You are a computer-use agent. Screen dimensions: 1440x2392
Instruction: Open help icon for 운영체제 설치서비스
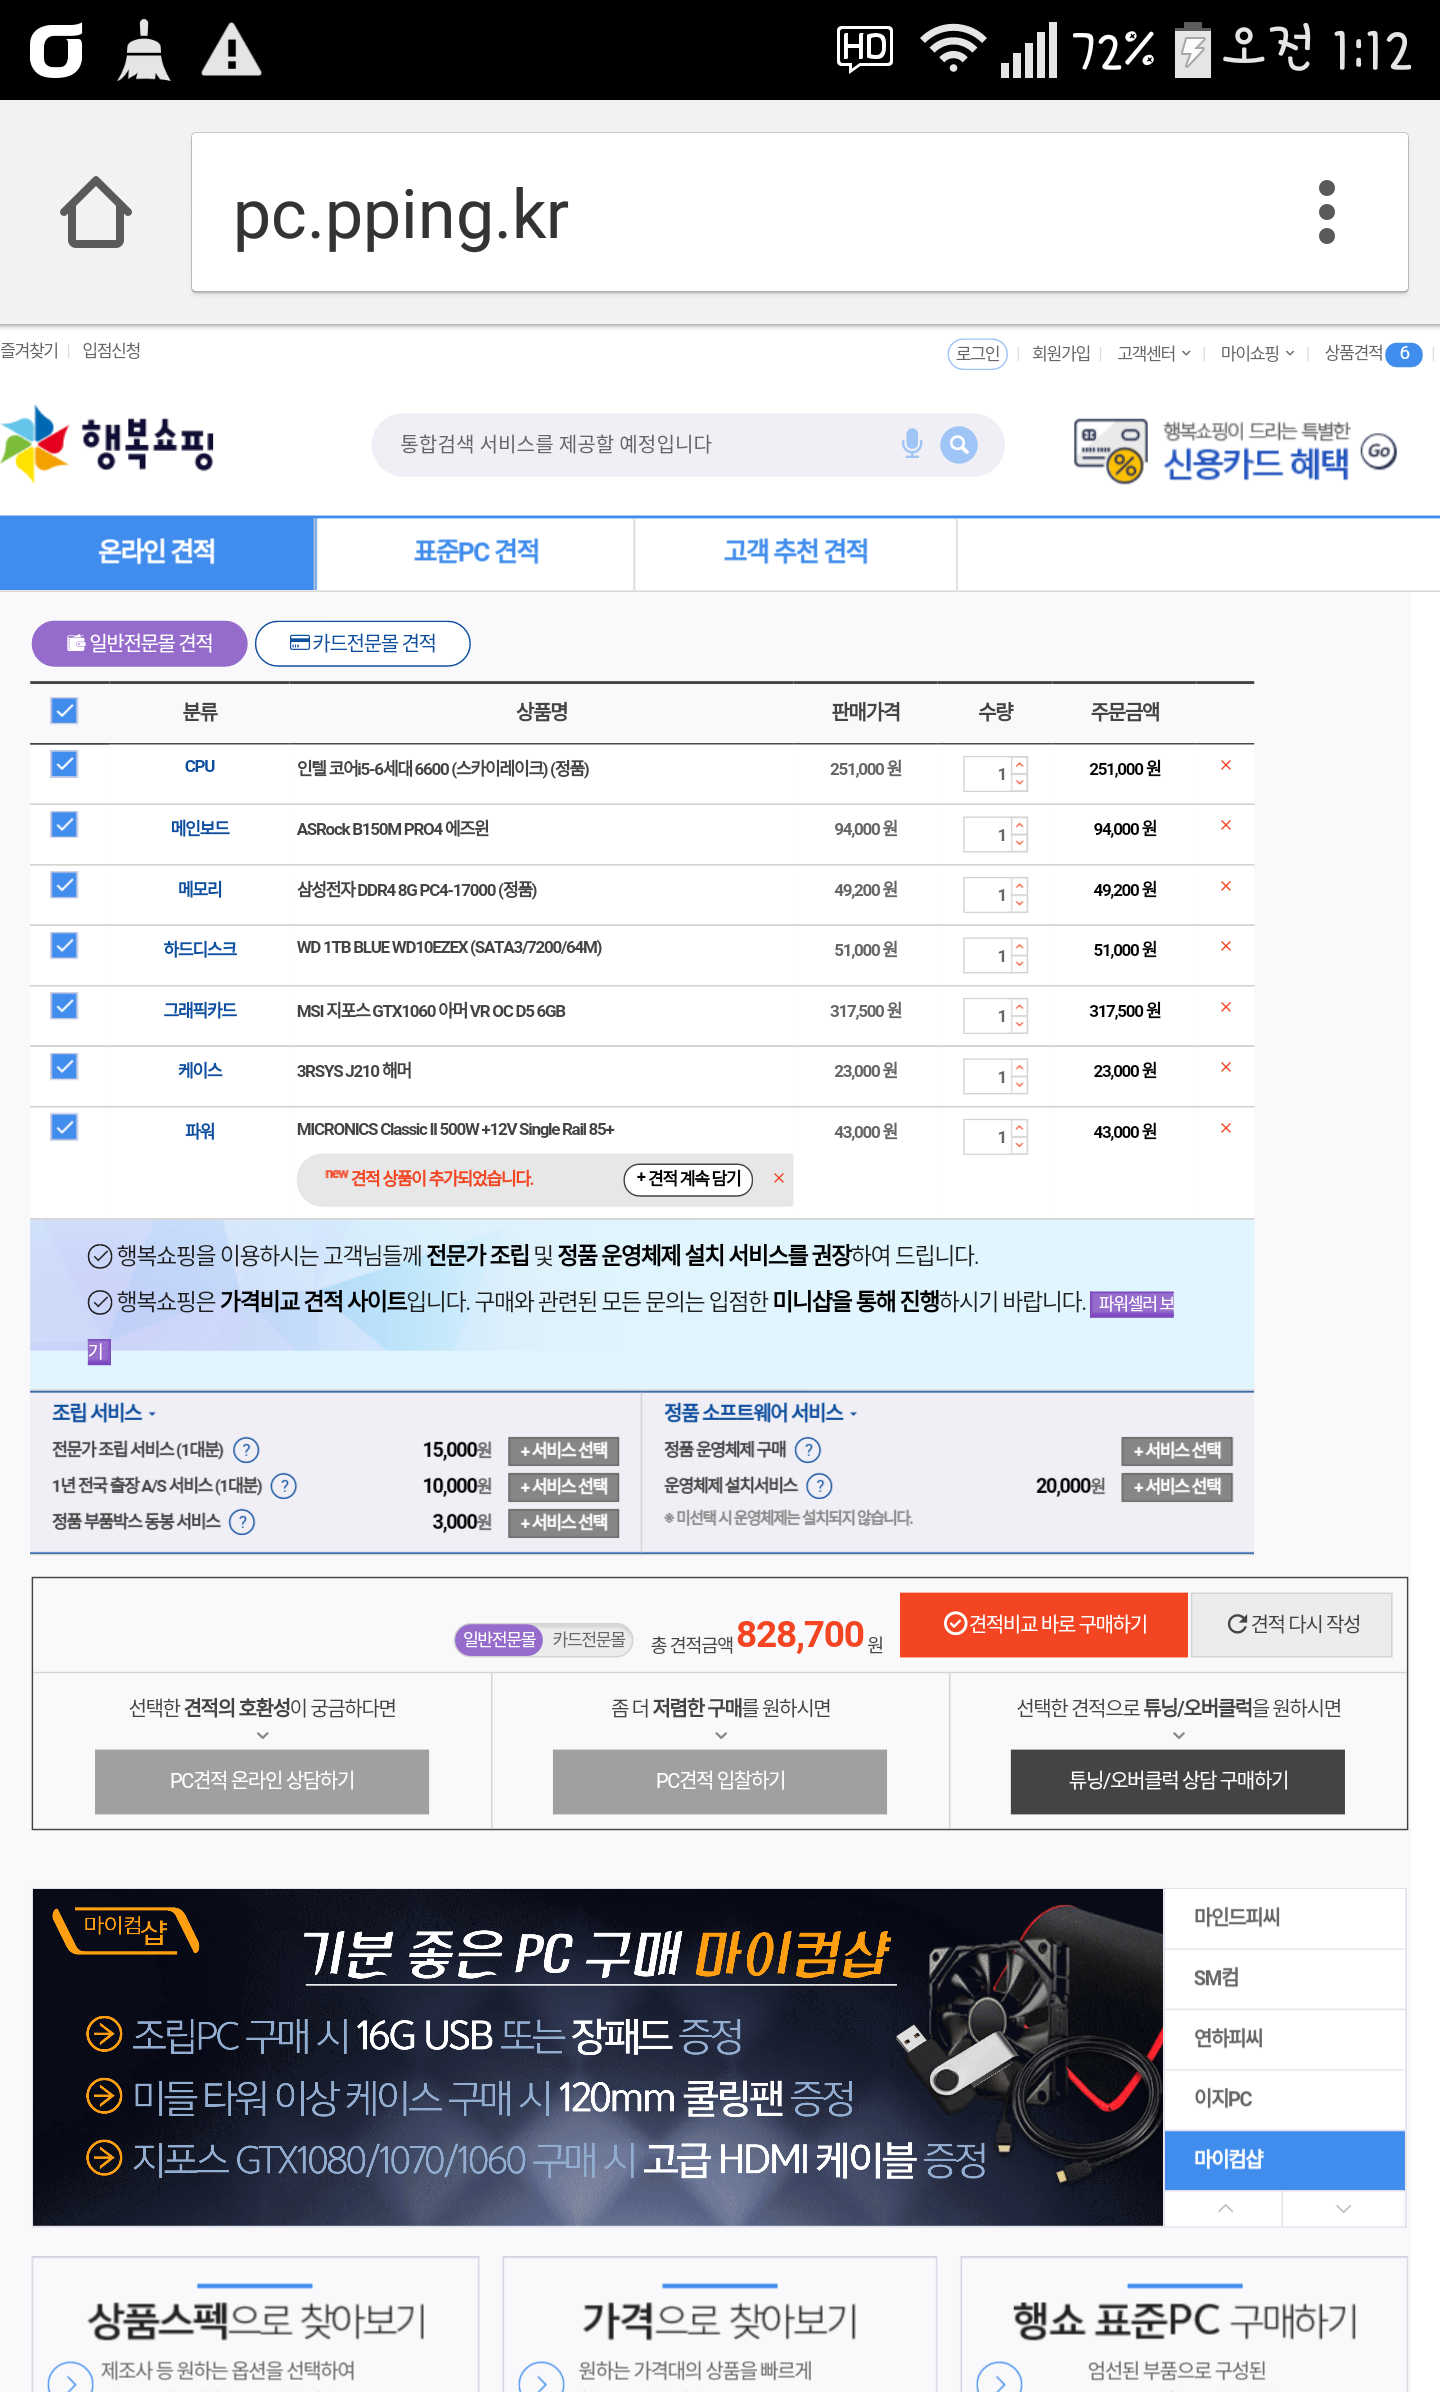(819, 1486)
